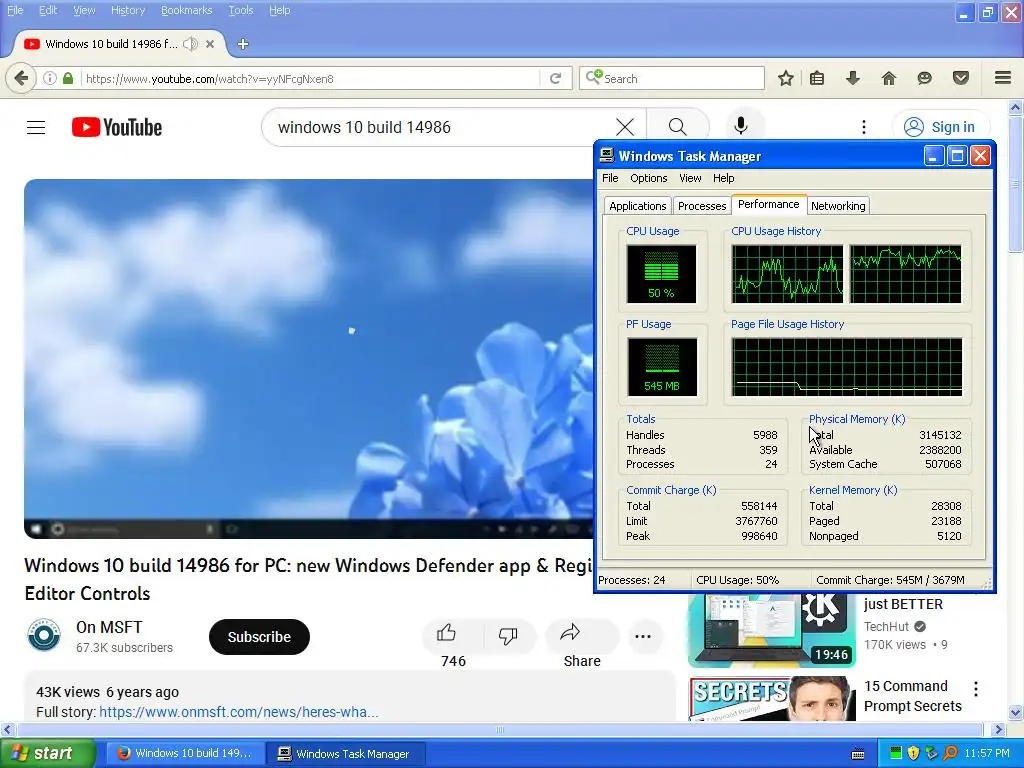This screenshot has height=768, width=1024.
Task: Click the video player area
Action: click(308, 359)
